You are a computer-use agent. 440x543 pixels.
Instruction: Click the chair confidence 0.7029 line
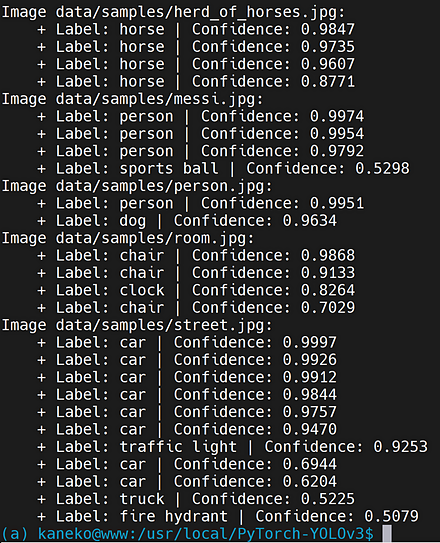point(196,308)
